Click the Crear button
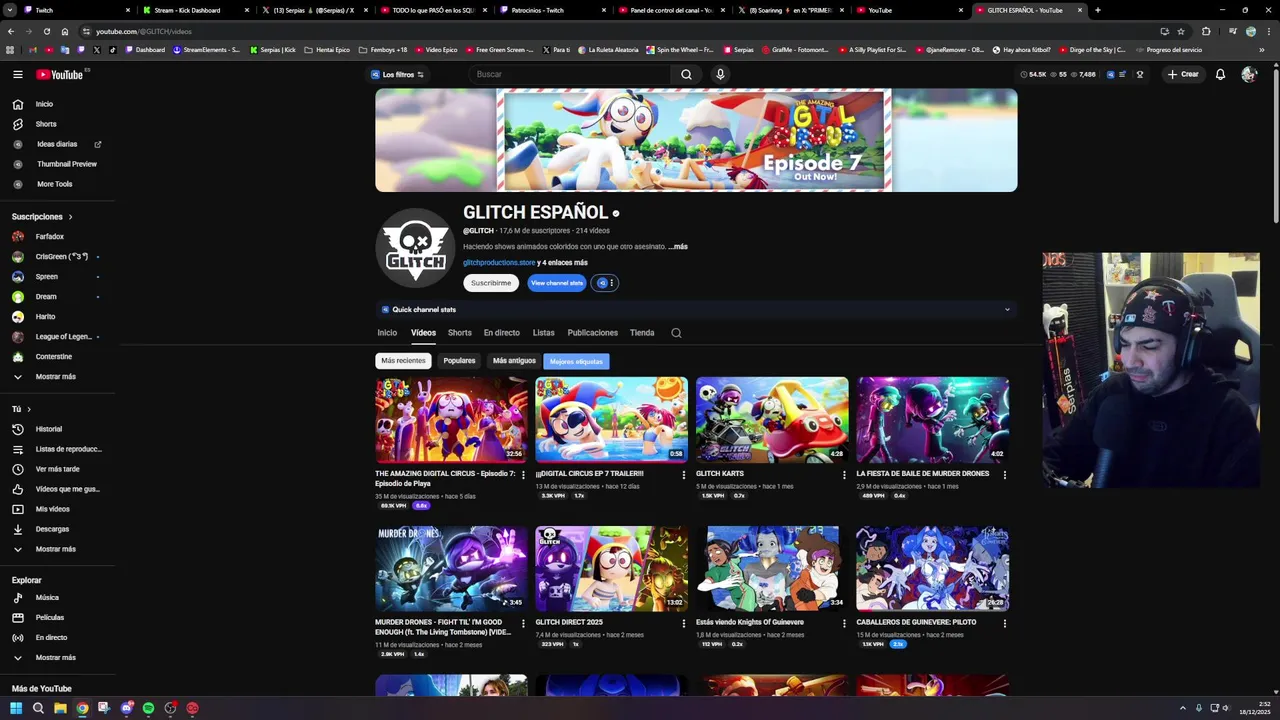 pos(1183,74)
